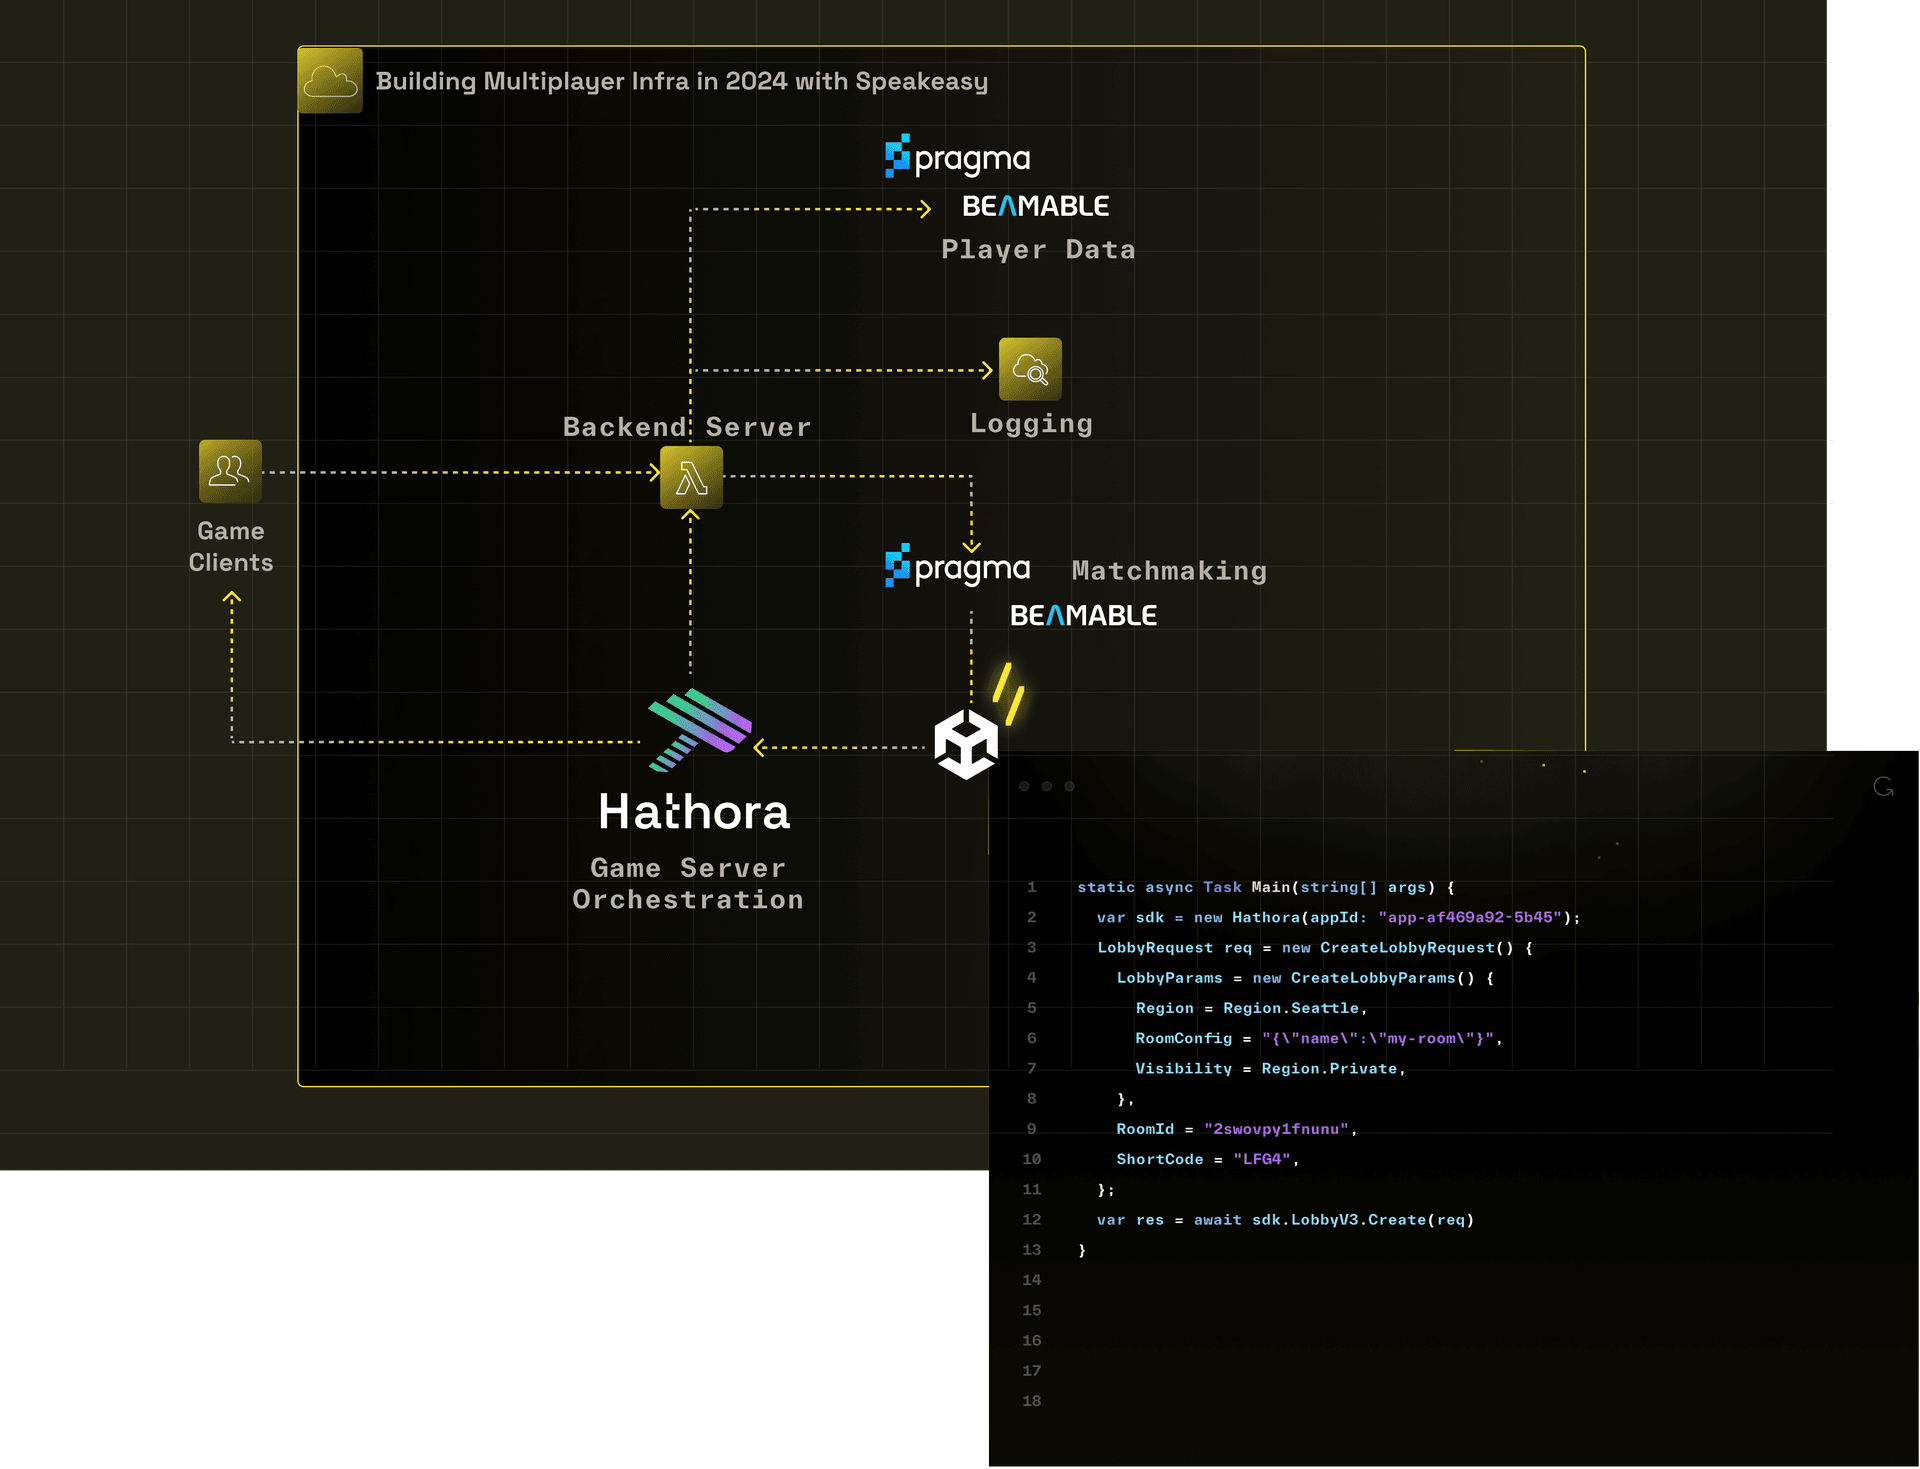Click the G logo in the code window corner
Screen dimensions: 1920x1469
tap(1885, 788)
